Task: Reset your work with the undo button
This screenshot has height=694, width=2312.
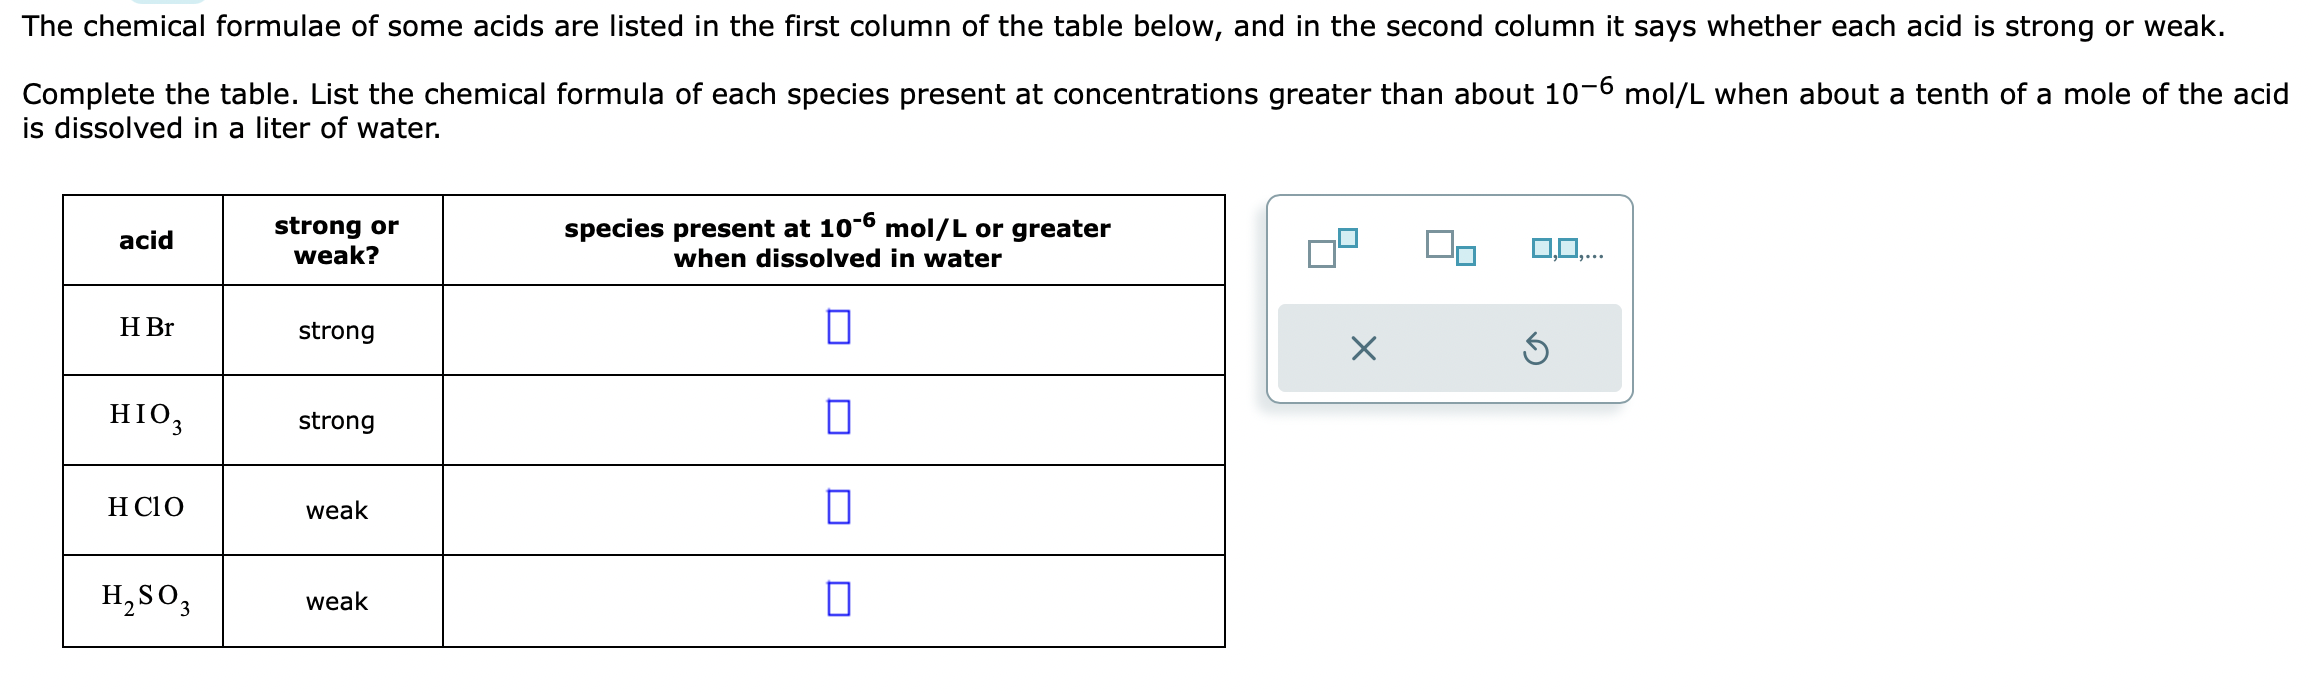Action: tap(1537, 349)
